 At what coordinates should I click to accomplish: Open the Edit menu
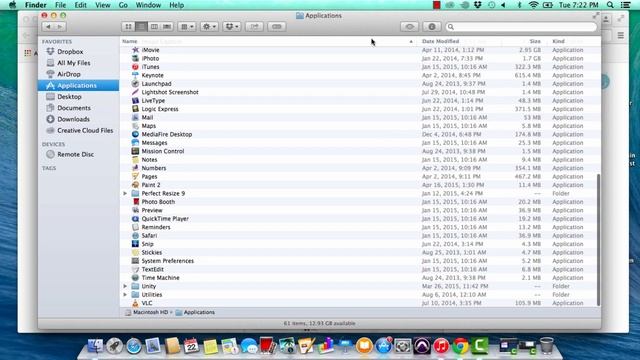[x=80, y=5]
